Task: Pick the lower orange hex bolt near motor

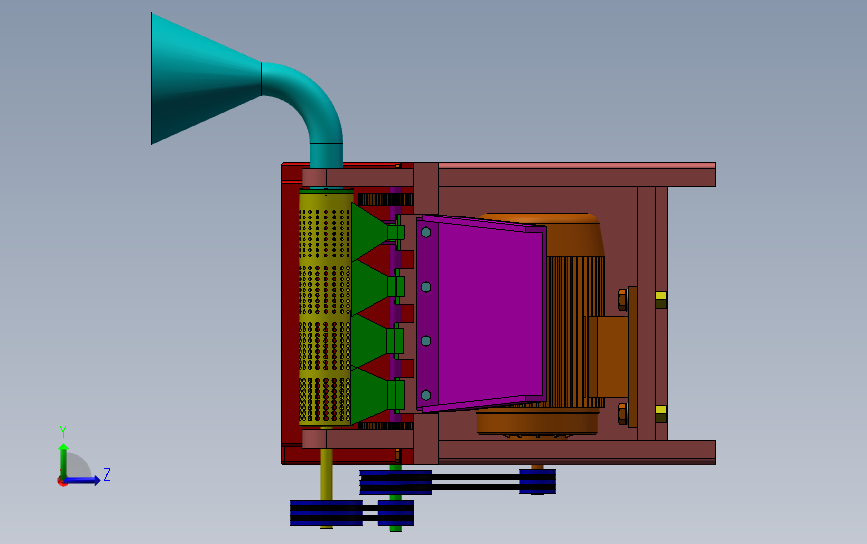Action: coord(623,414)
